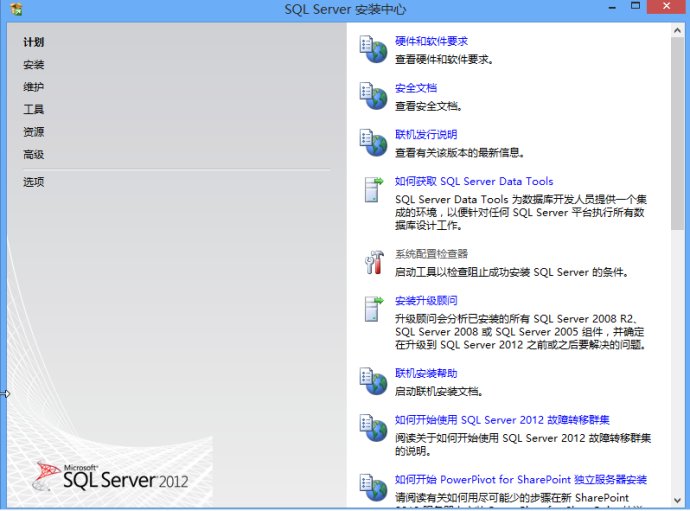Click the document icon next to 安全文档
690x511 pixels.
(x=373, y=96)
